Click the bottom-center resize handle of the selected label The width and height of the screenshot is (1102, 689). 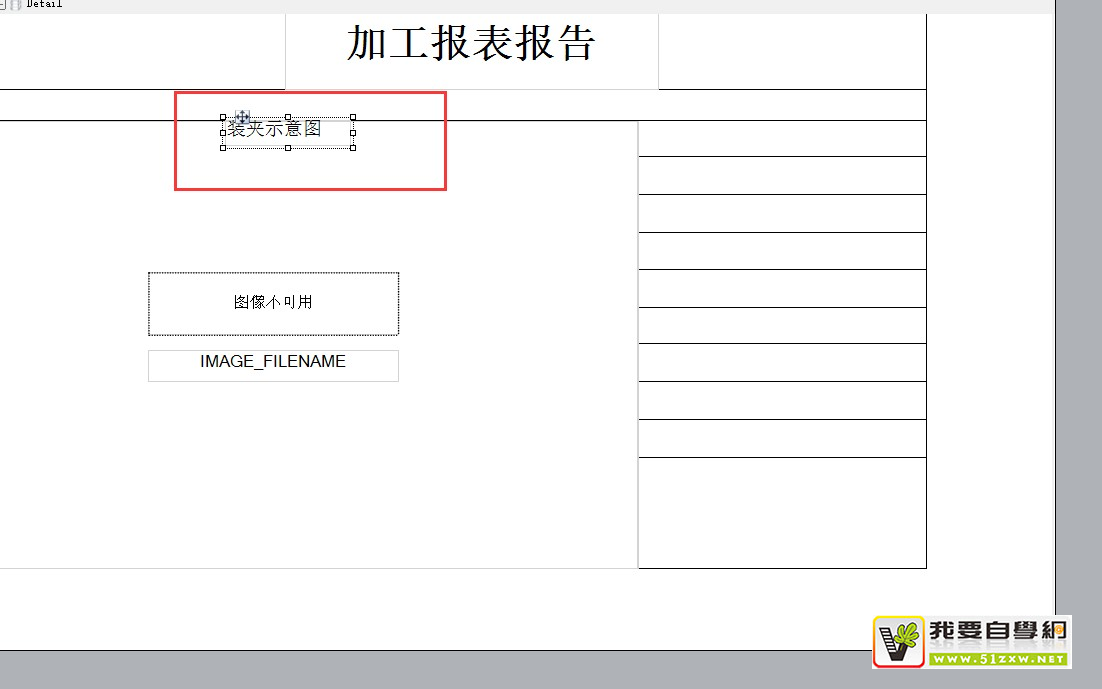coord(288,148)
